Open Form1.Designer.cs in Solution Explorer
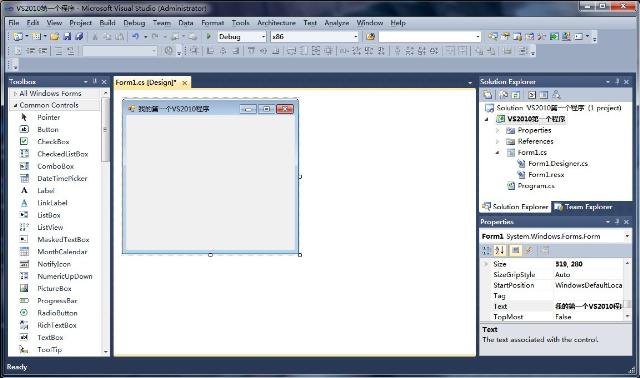This screenshot has height=378, width=640. [558, 164]
